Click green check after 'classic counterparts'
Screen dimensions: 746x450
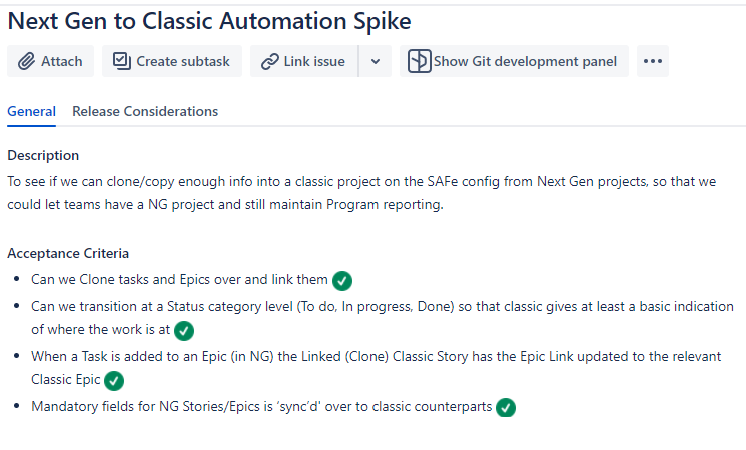click(506, 407)
